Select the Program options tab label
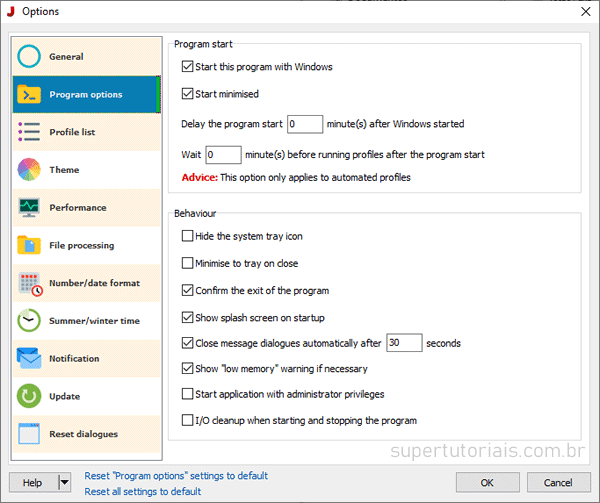 pos(86,95)
